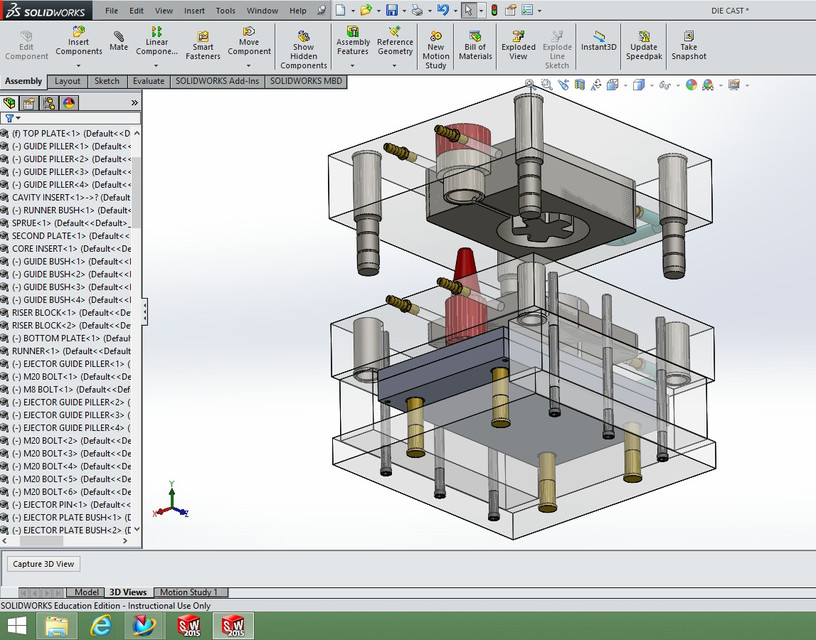The height and width of the screenshot is (640, 816).
Task: Open the DisplayManager panel tab
Action: [67, 103]
